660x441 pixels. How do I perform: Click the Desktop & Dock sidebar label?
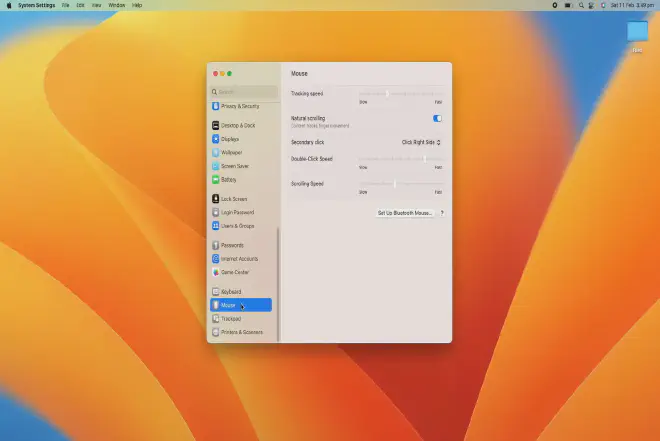[238, 125]
